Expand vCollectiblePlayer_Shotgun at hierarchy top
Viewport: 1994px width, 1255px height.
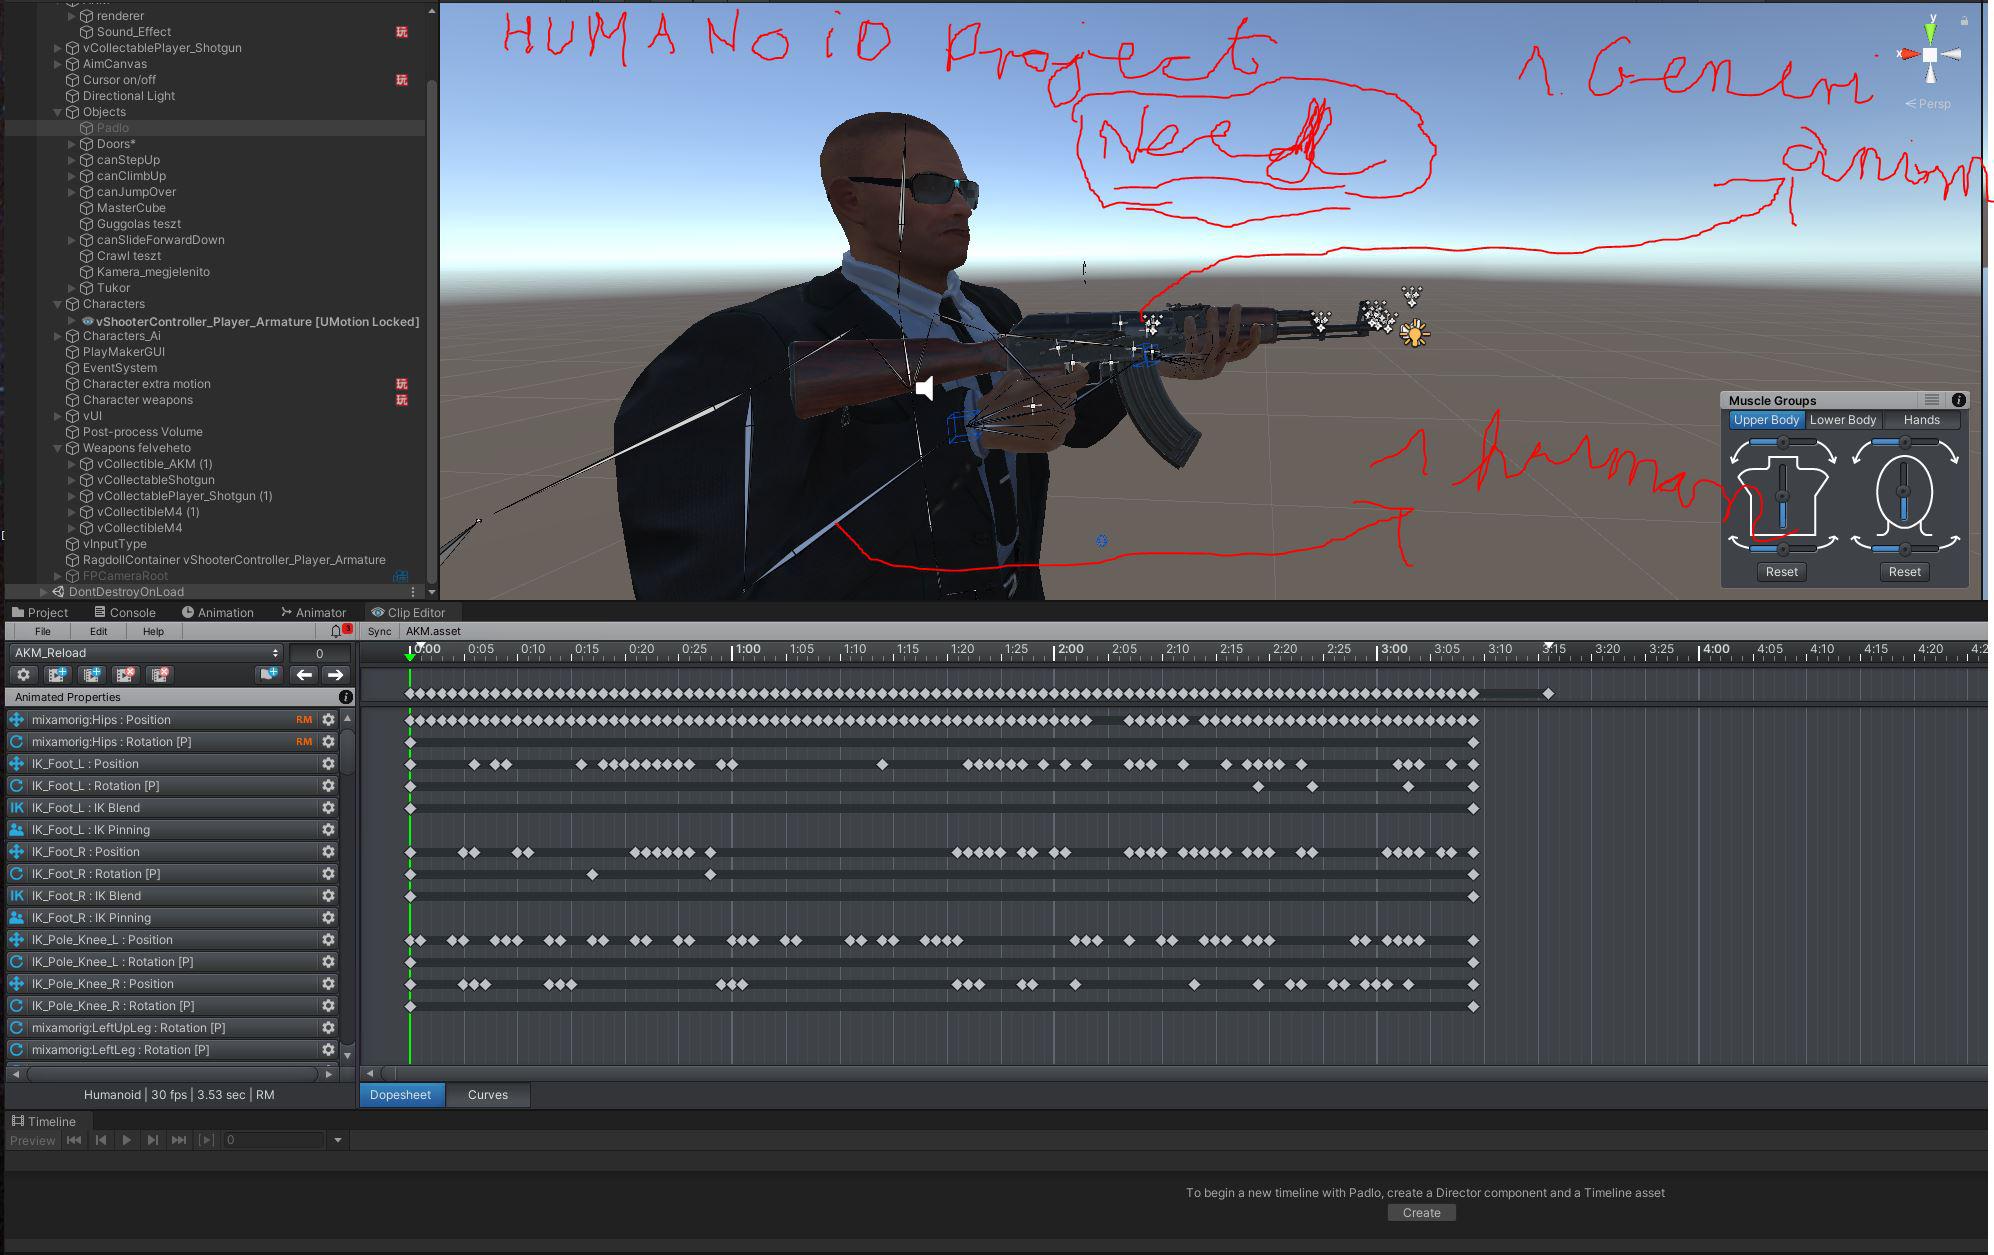[x=58, y=48]
